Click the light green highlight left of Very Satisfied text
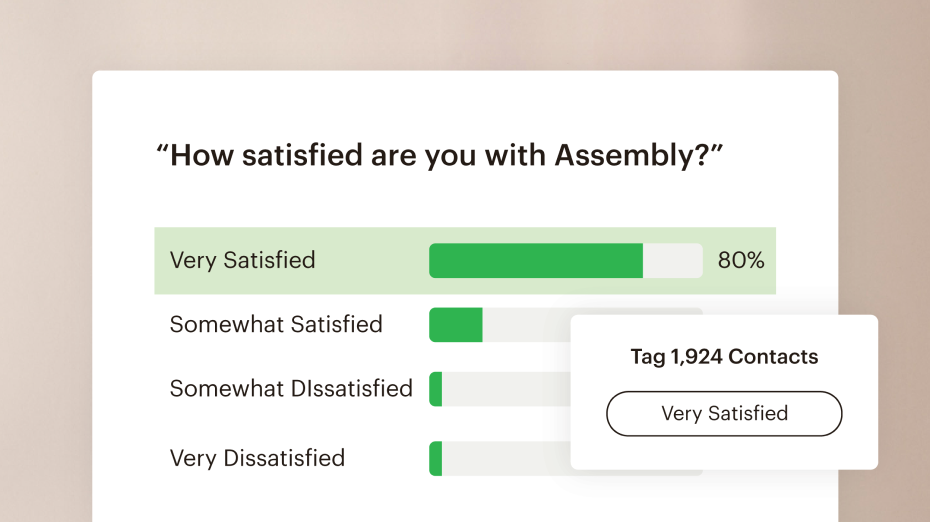This screenshot has height=522, width=930. point(161,260)
